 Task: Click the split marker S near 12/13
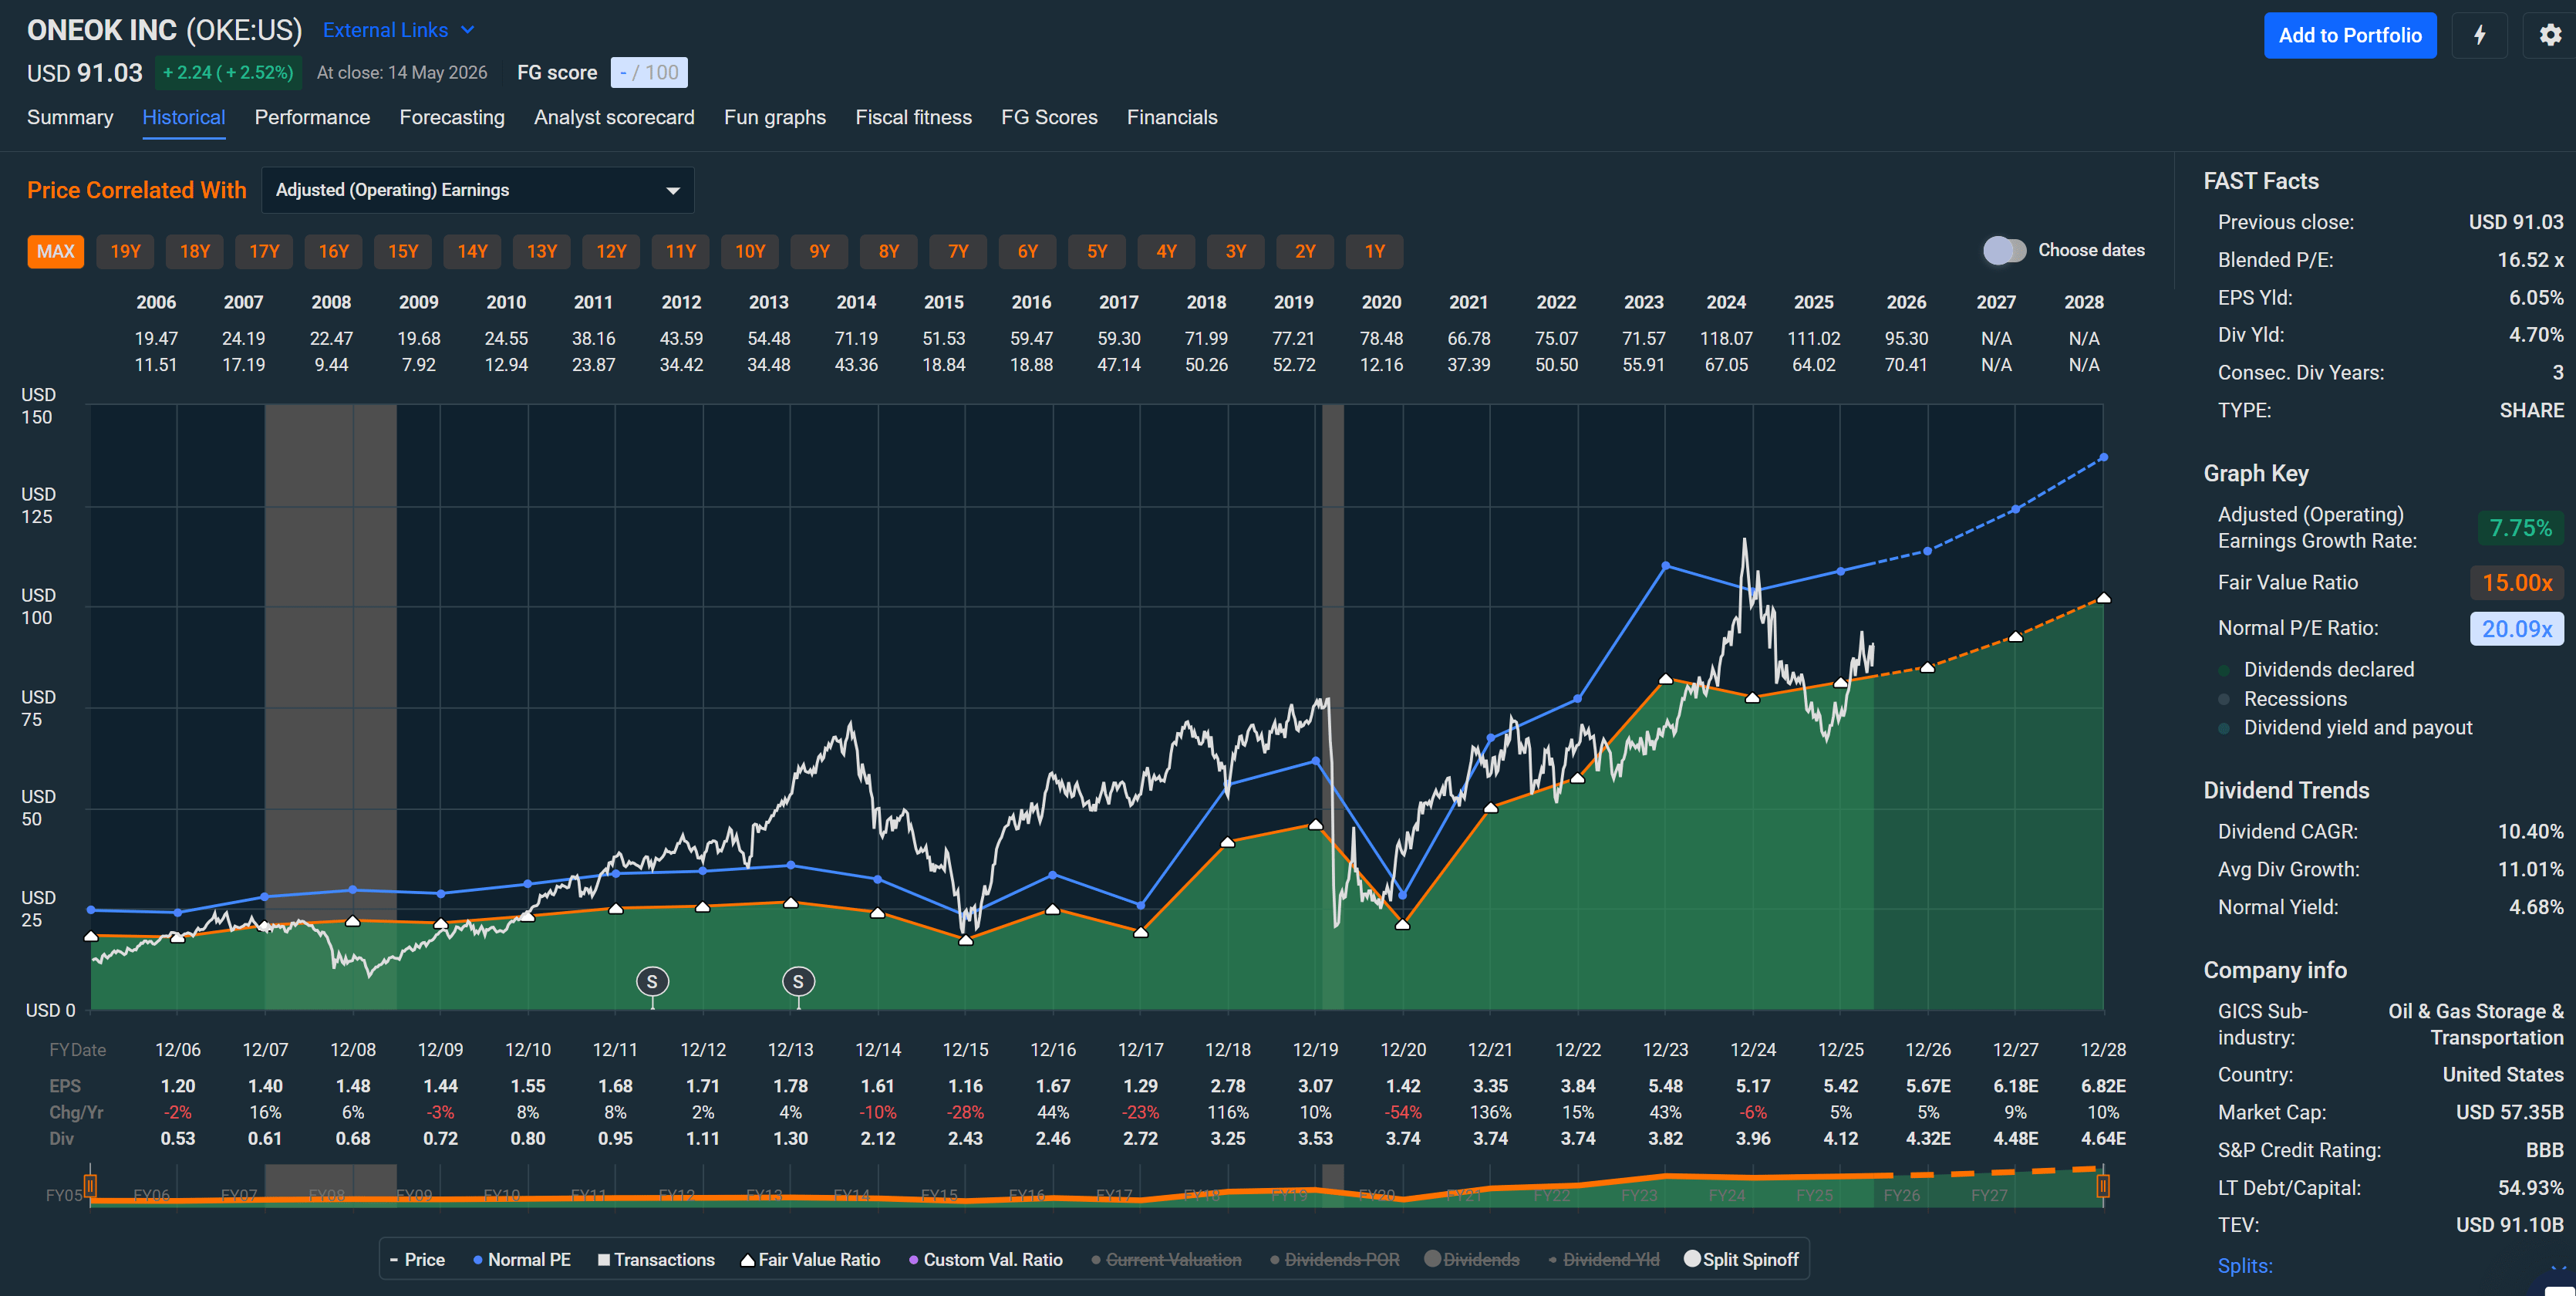point(798,982)
